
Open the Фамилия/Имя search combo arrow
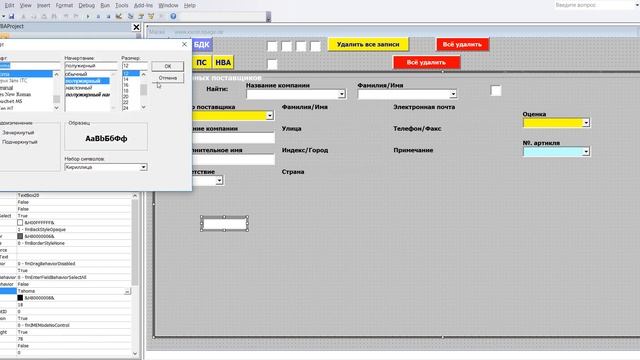coord(453,94)
